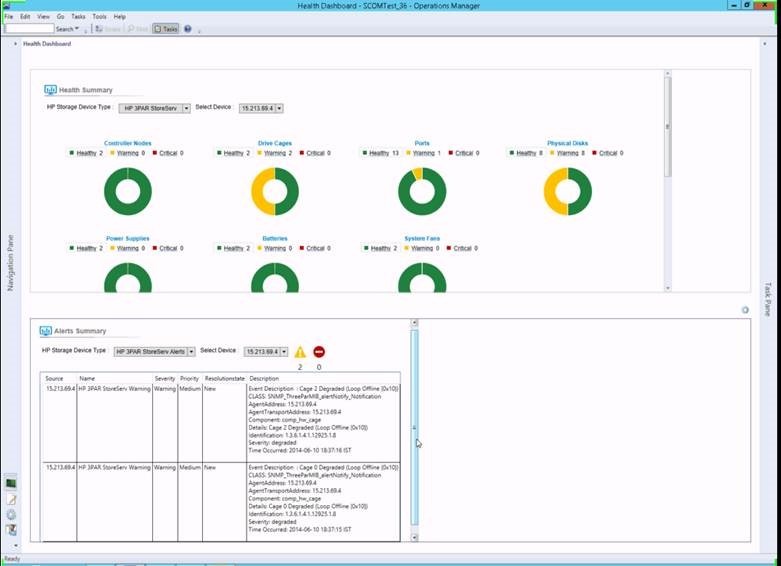Click the gear icon above the right panel
This screenshot has width=781, height=566.
click(x=745, y=310)
